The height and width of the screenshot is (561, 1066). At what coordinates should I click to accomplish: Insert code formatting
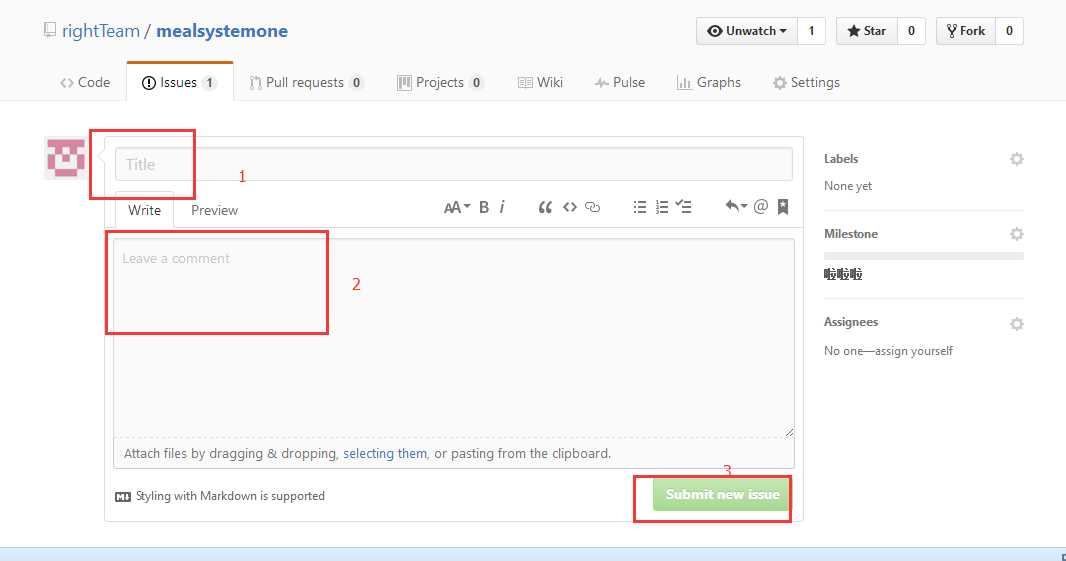(570, 207)
